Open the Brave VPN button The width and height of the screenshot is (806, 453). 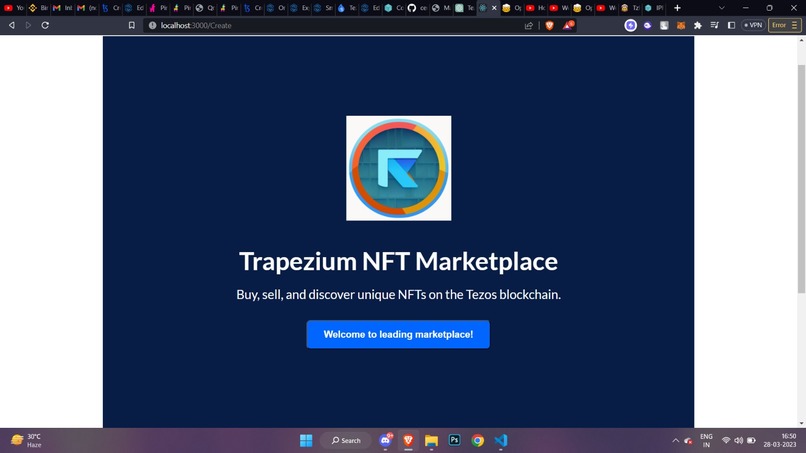click(754, 25)
